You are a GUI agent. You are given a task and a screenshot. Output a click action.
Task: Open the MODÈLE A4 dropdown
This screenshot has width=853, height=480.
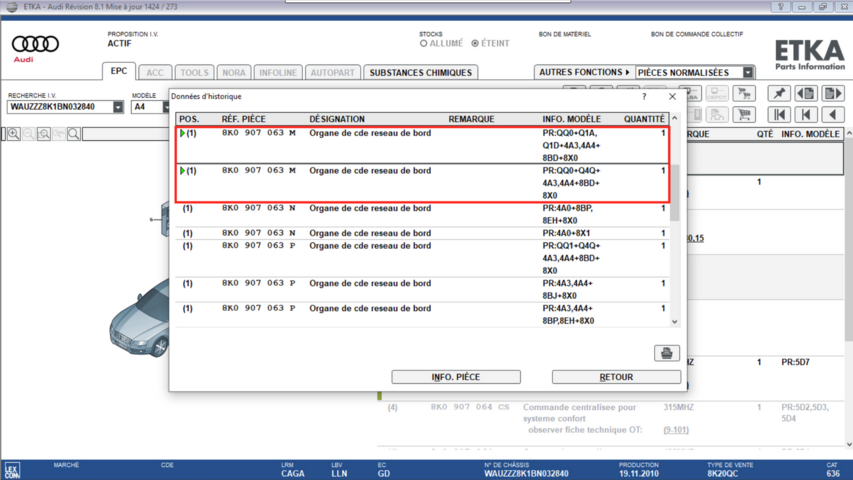(x=165, y=107)
